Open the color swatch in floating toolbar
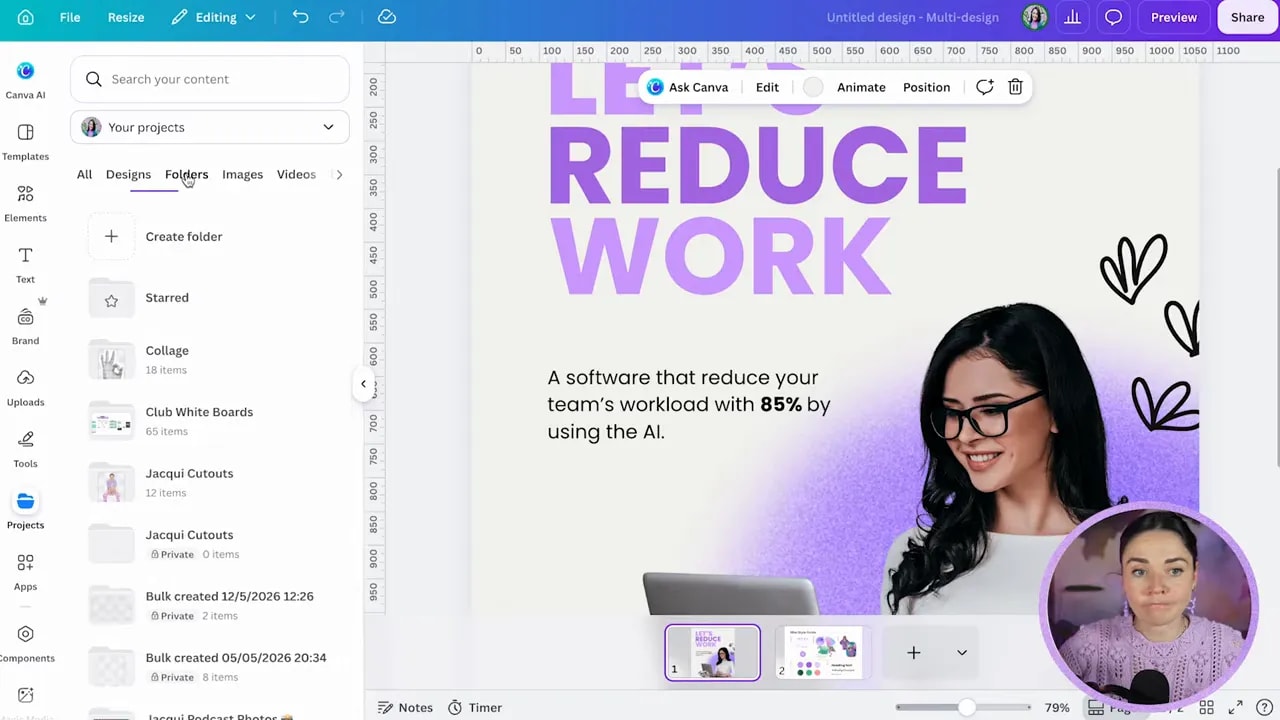Screen dimensions: 1280x720 tap(813, 87)
